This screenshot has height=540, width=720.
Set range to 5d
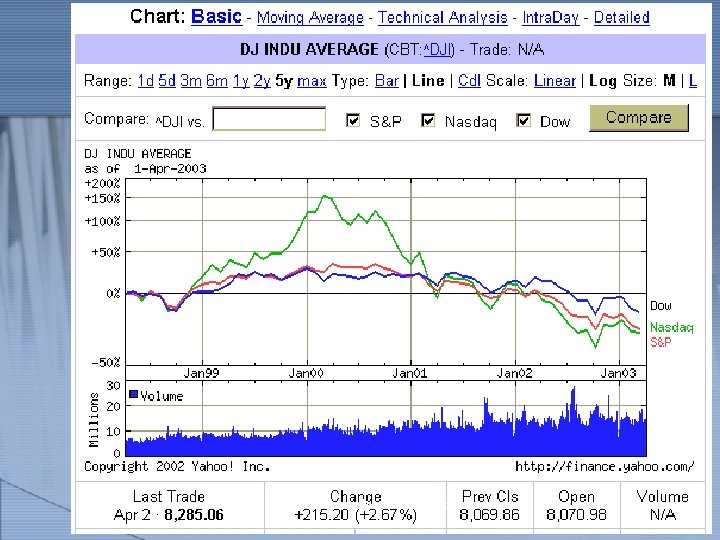click(167, 81)
